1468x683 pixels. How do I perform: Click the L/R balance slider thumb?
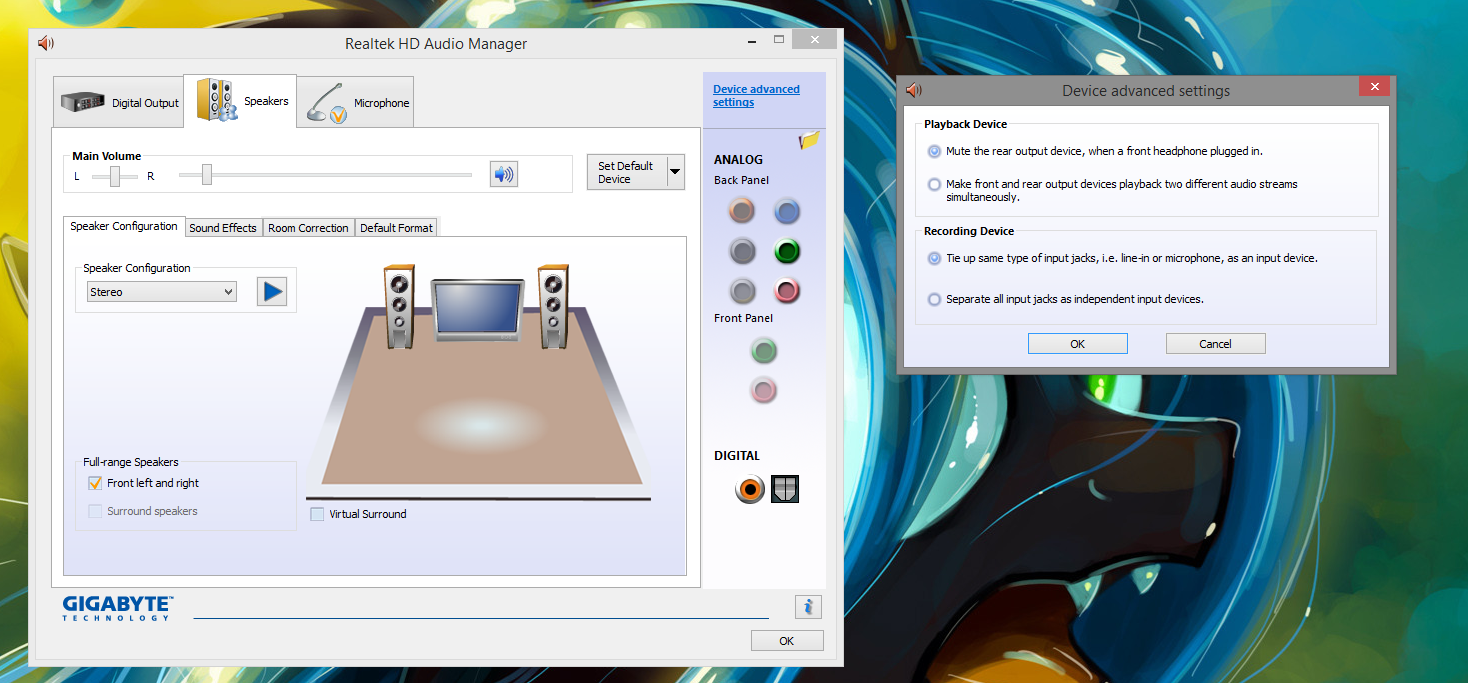116,176
